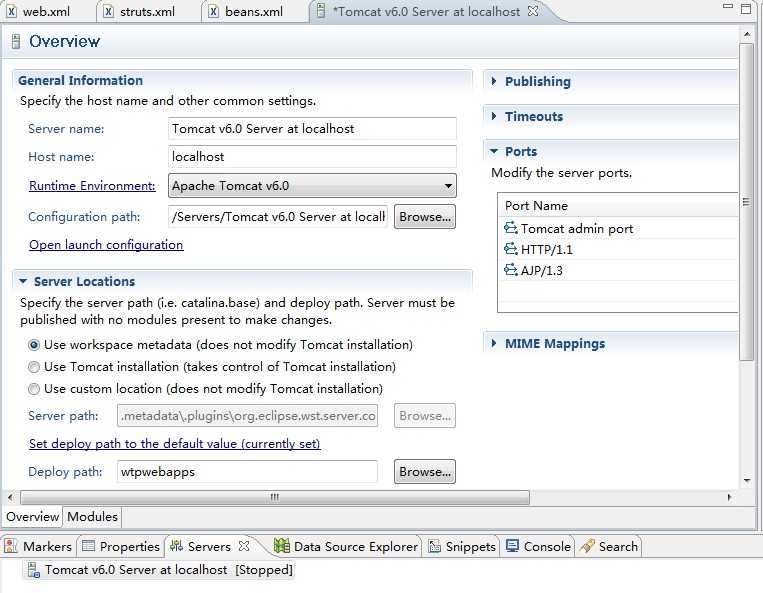The image size is (763, 593).
Task: Click the AJP/1.3 port icon
Action: point(510,270)
